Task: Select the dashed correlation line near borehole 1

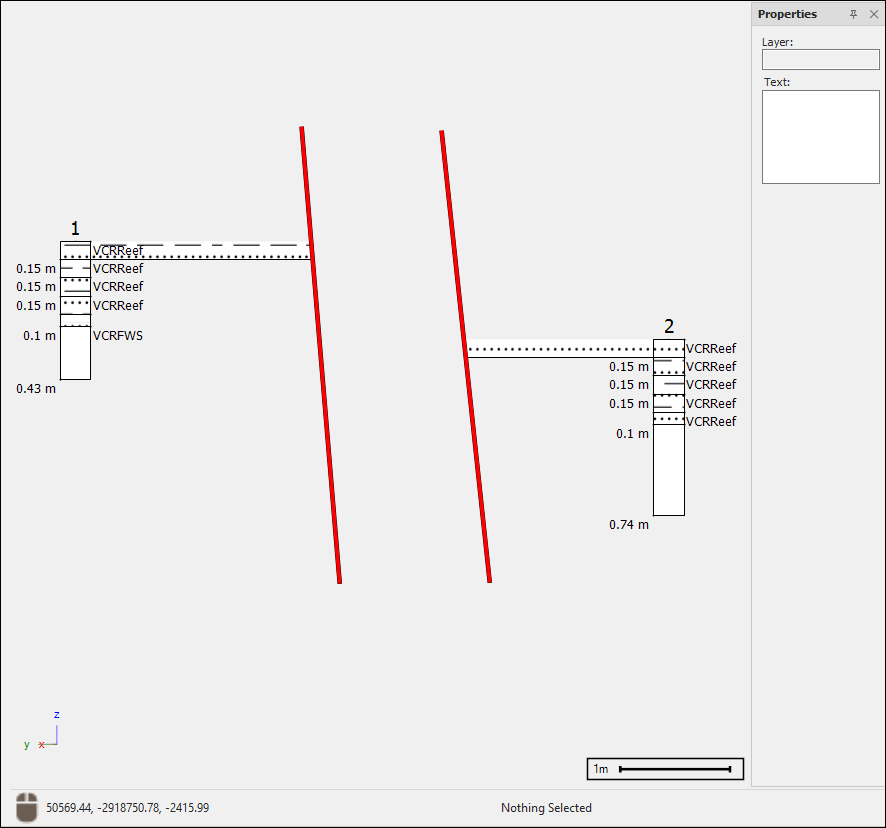Action: pyautogui.click(x=200, y=244)
